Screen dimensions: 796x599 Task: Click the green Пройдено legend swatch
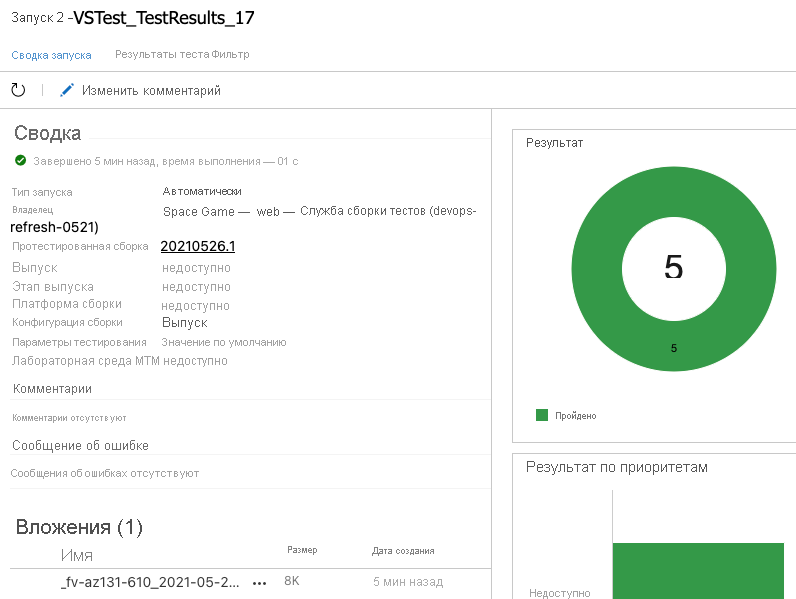[542, 415]
